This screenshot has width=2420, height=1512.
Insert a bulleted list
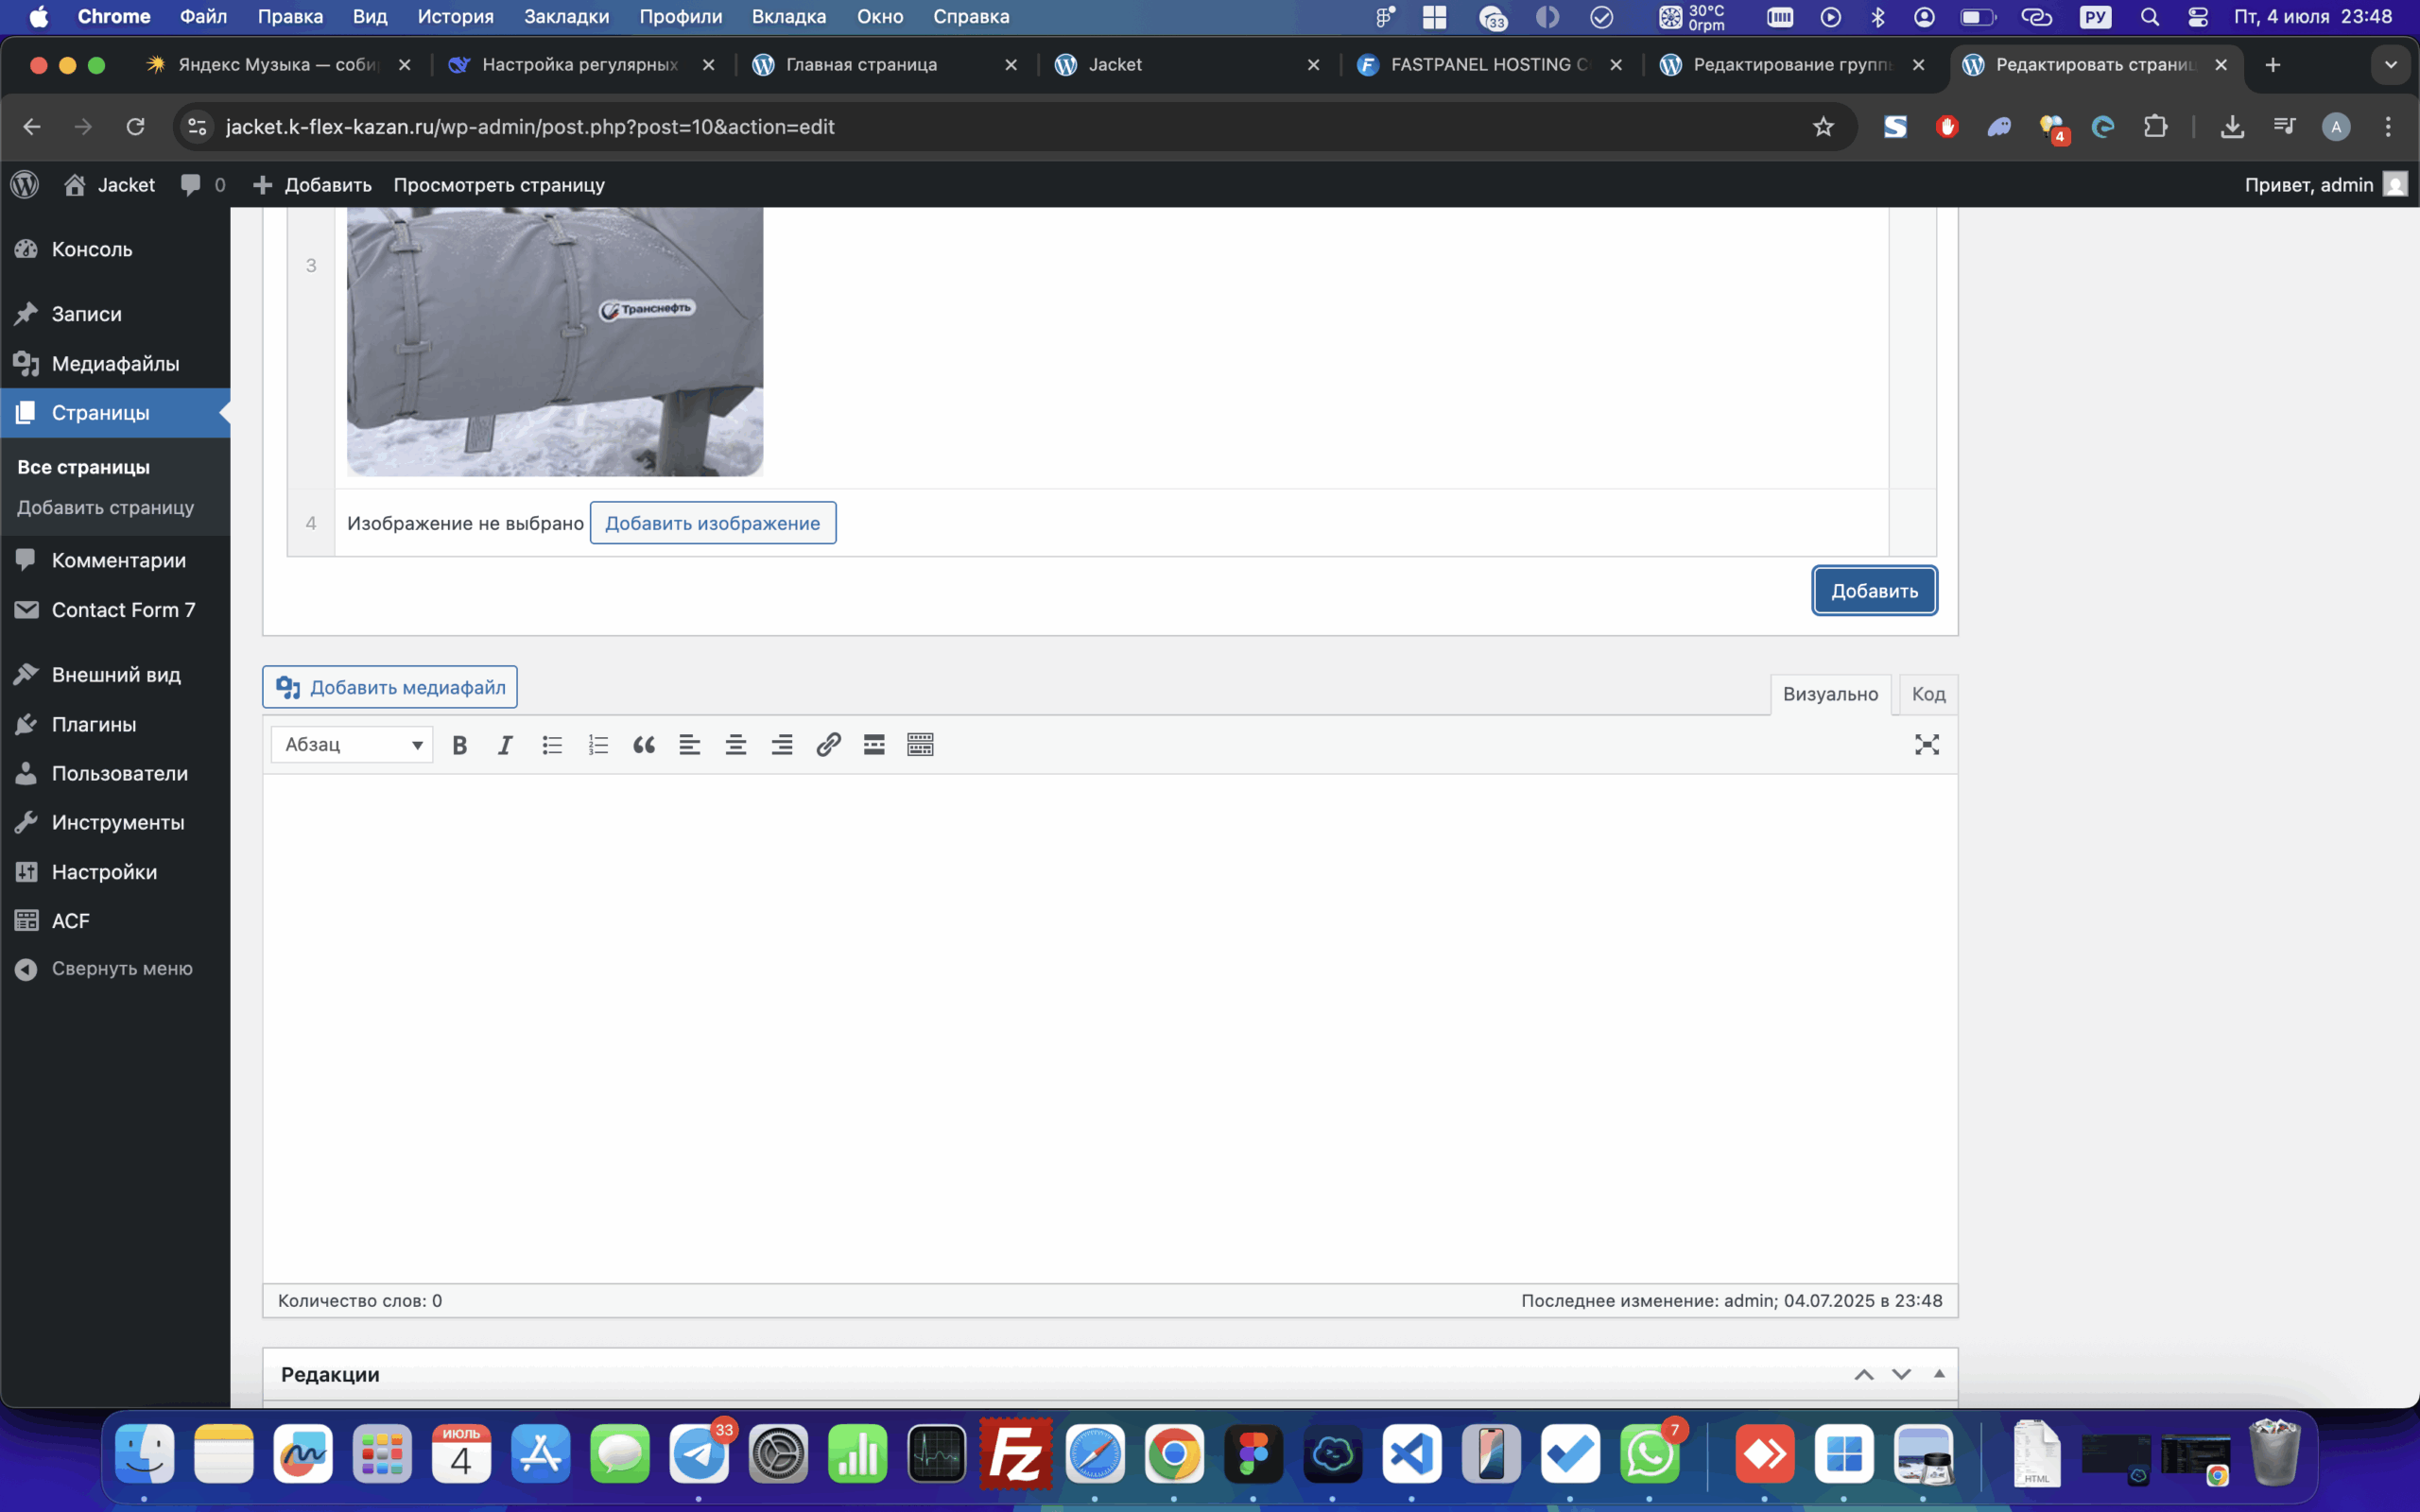552,745
